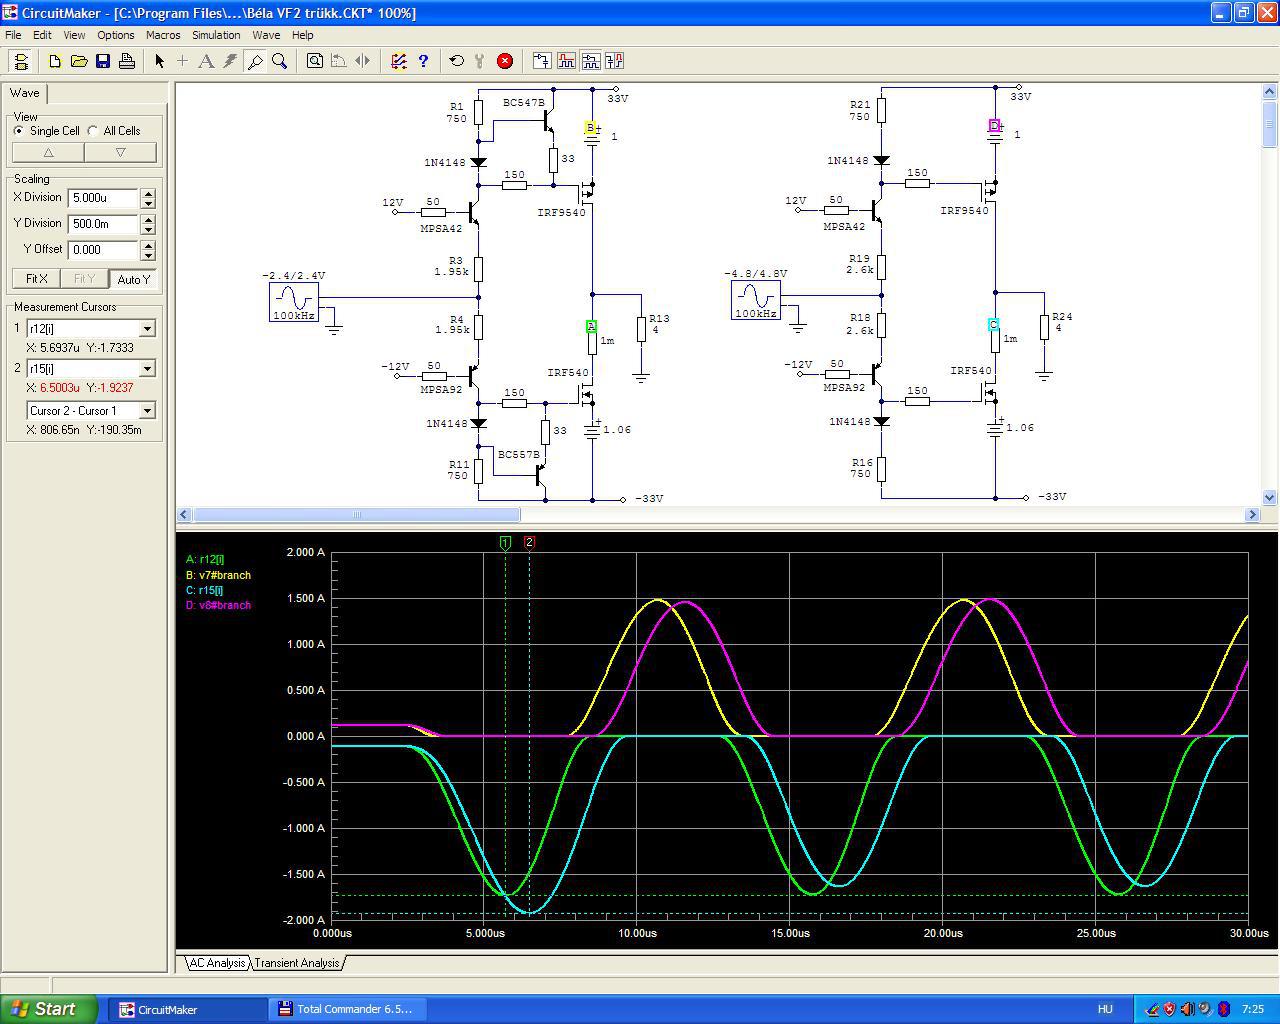1280x1024 pixels.
Task: Click the X Division input field
Action: (x=103, y=198)
